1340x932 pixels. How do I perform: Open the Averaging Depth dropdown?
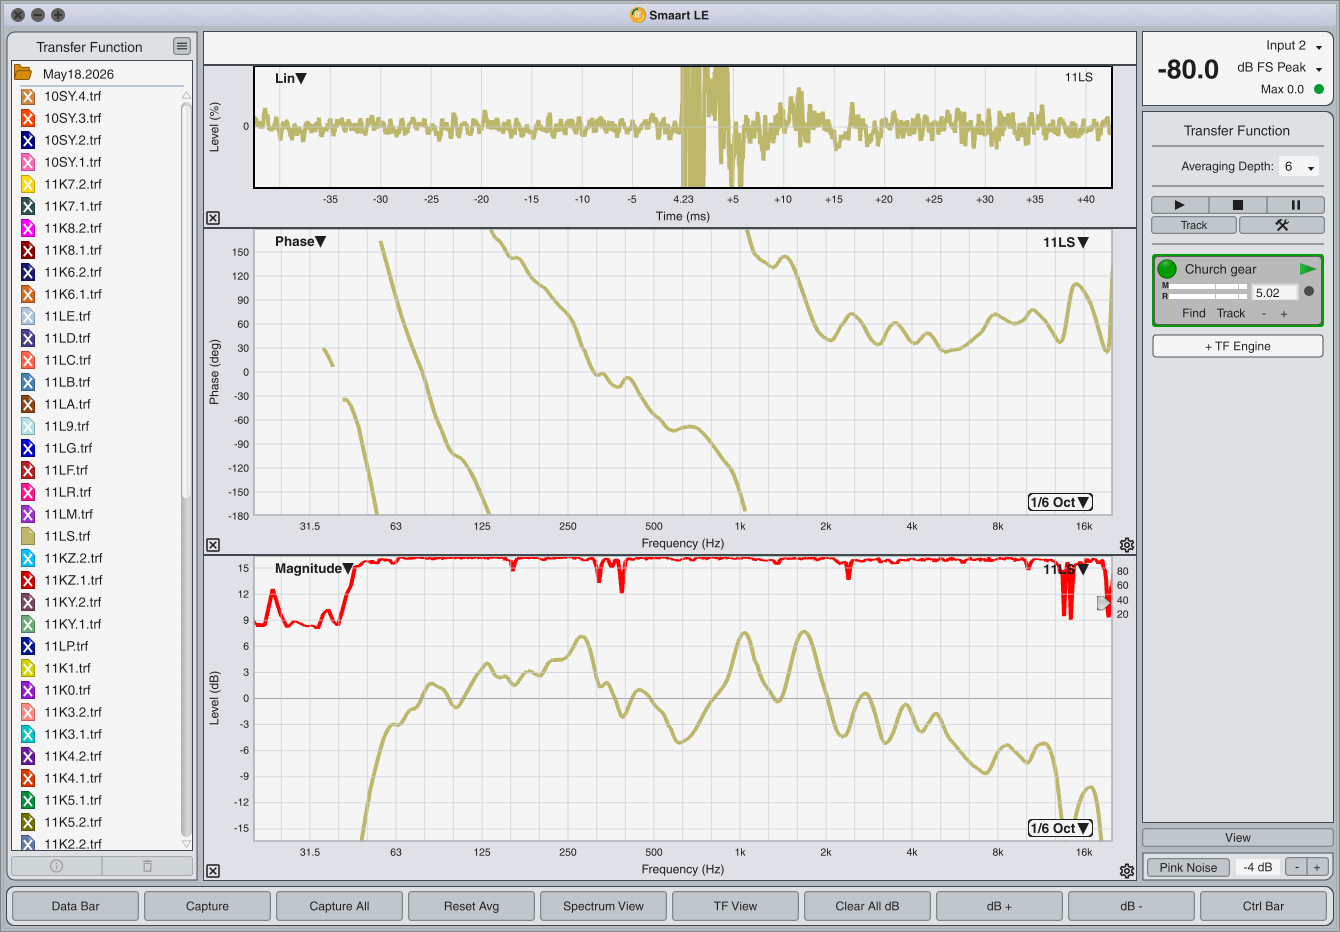pyautogui.click(x=1299, y=167)
